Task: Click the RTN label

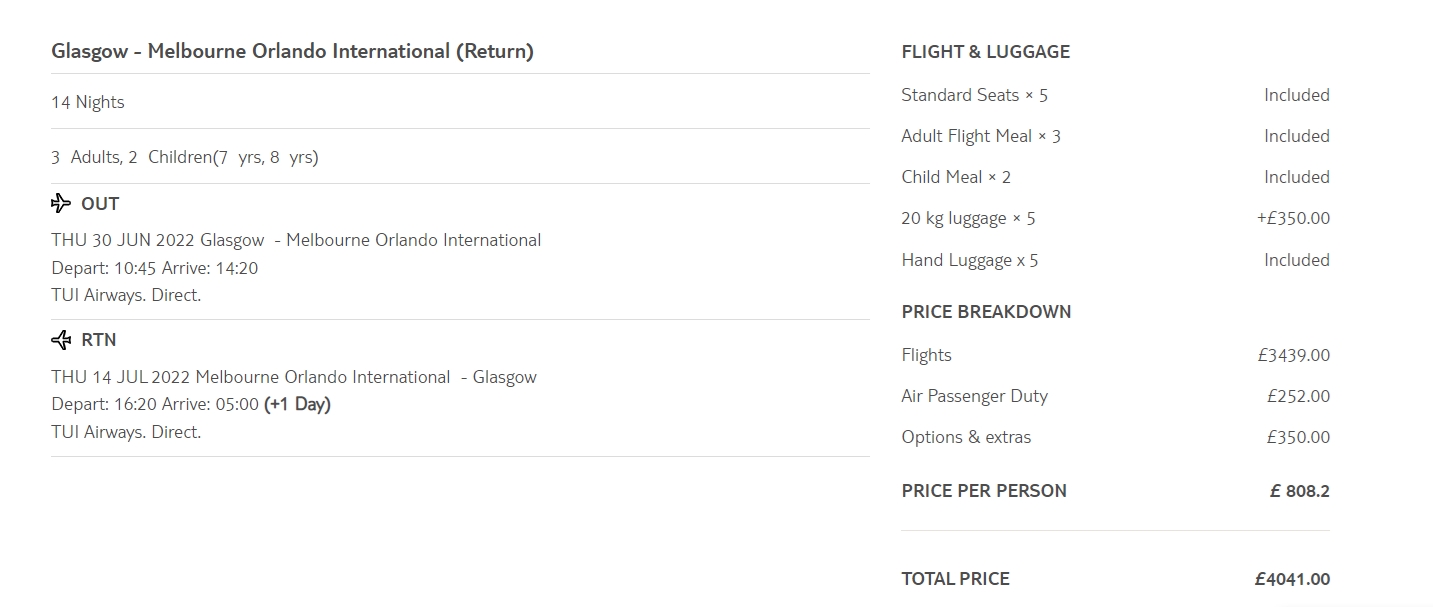Action: 99,340
